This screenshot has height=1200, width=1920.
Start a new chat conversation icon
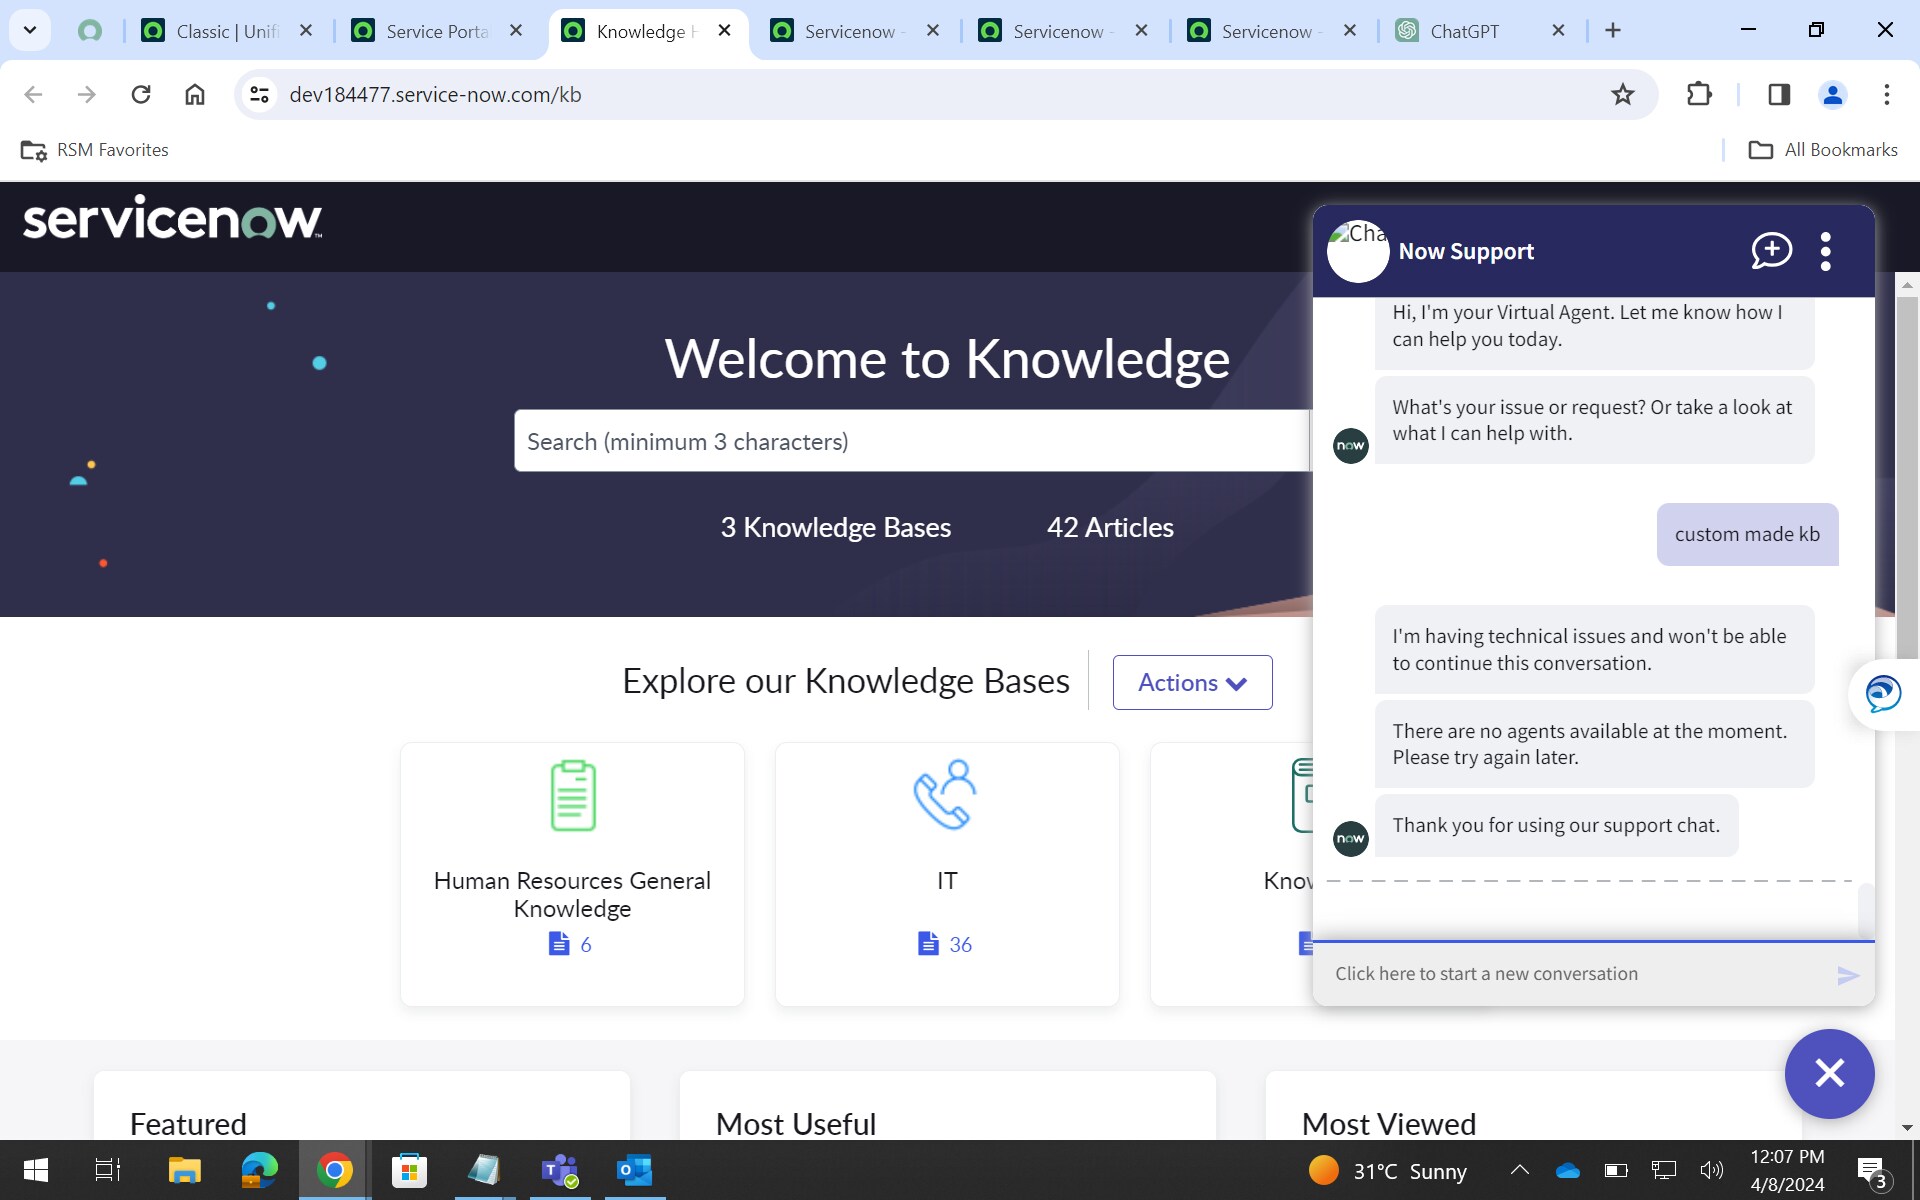(1771, 250)
